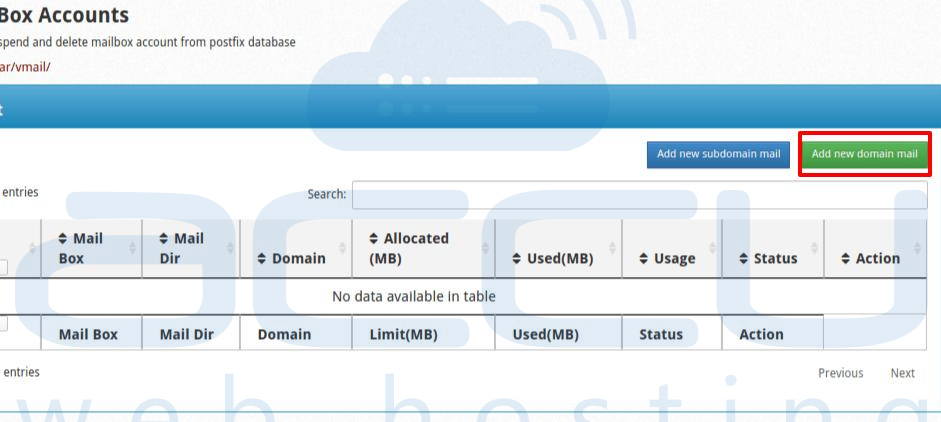This screenshot has height=422, width=941.
Task: Click footer label 'Limit(MB)'
Action: point(403,334)
